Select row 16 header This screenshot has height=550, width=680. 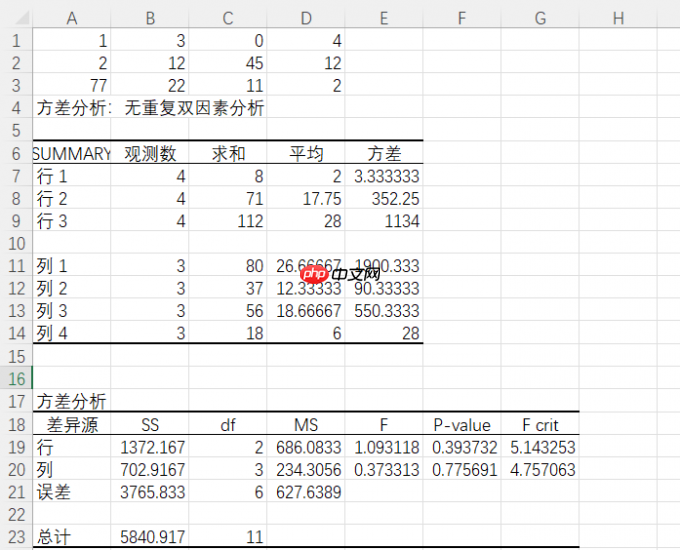16,379
